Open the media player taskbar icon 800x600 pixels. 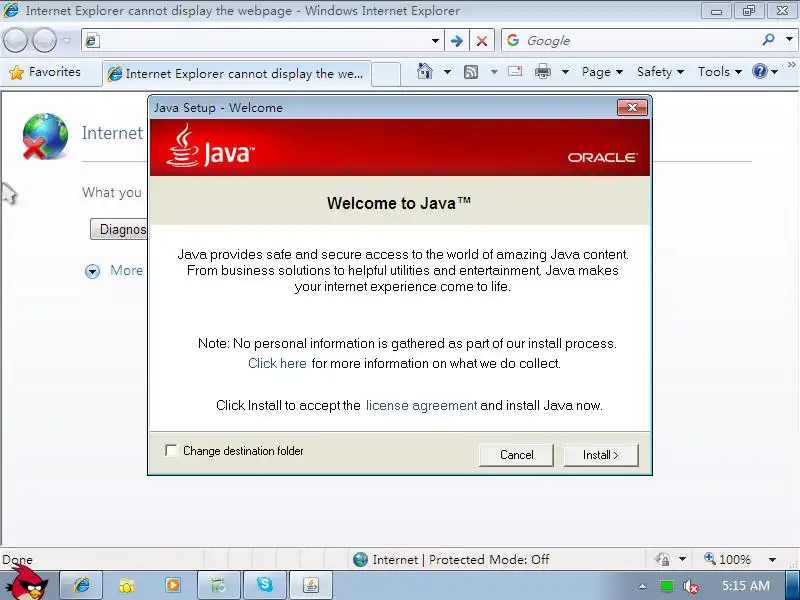click(x=172, y=585)
